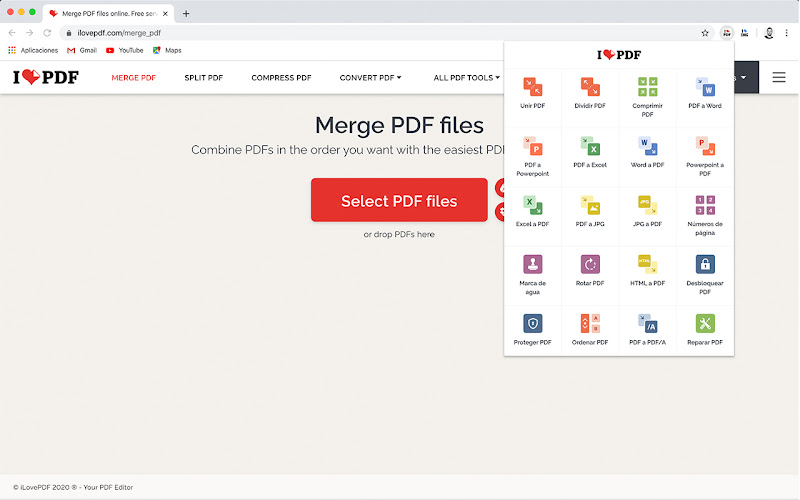
Task: Select the Marca de agua tool
Action: (x=532, y=274)
